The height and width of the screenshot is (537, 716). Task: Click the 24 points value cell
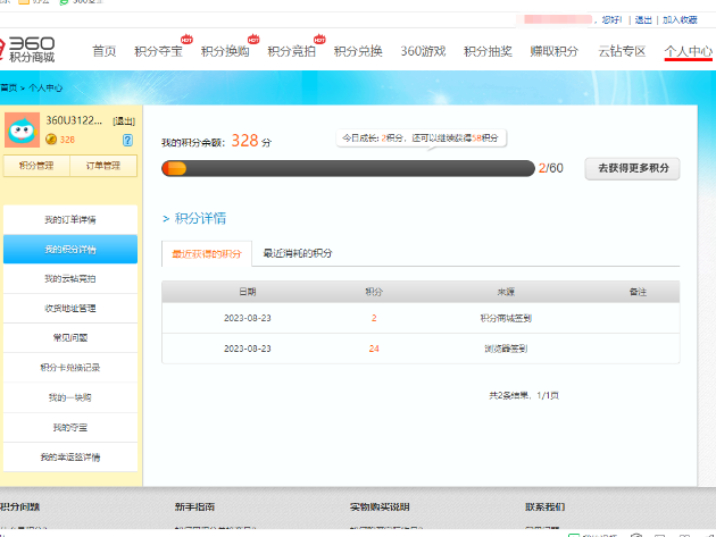[374, 348]
